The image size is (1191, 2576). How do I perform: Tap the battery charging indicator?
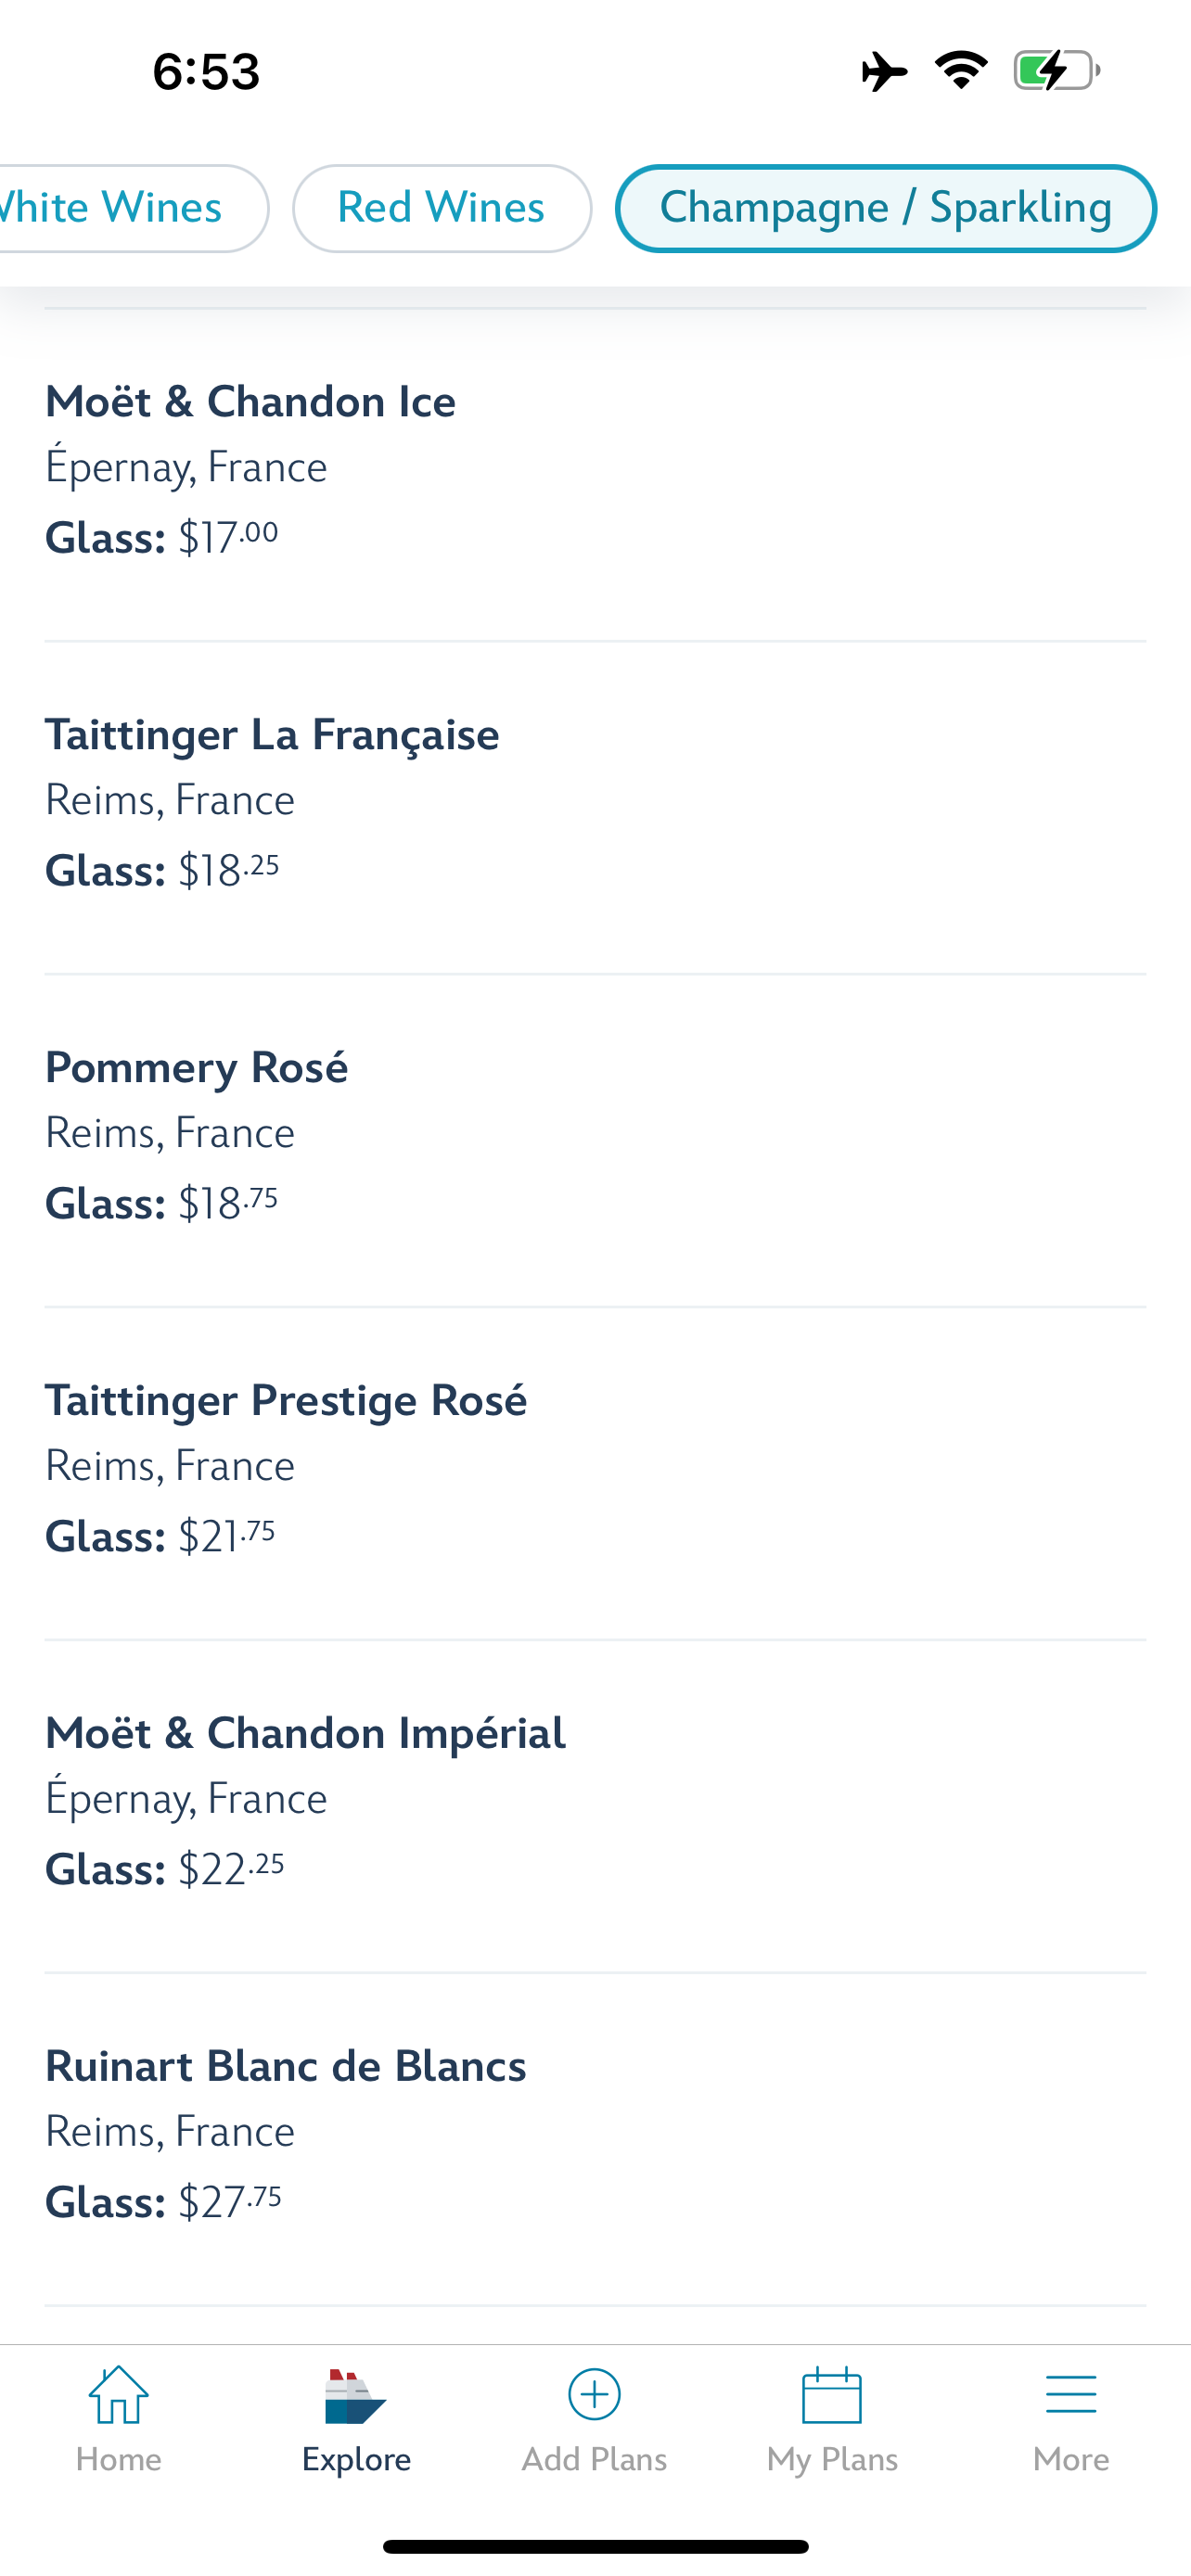(x=1056, y=71)
